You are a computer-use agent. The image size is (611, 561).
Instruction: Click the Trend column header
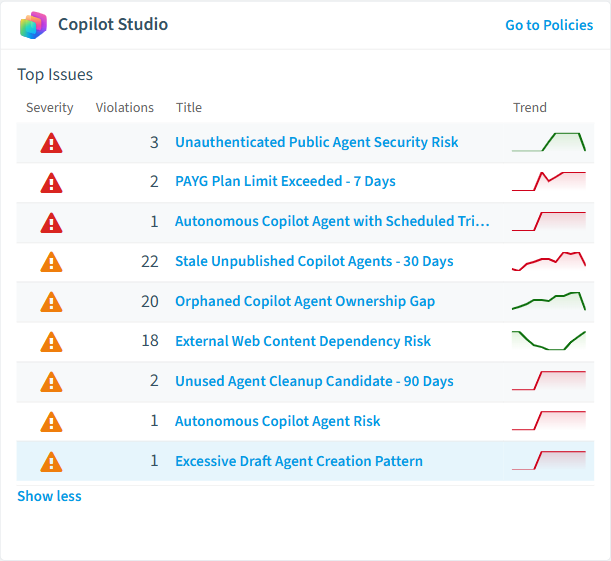pos(530,108)
